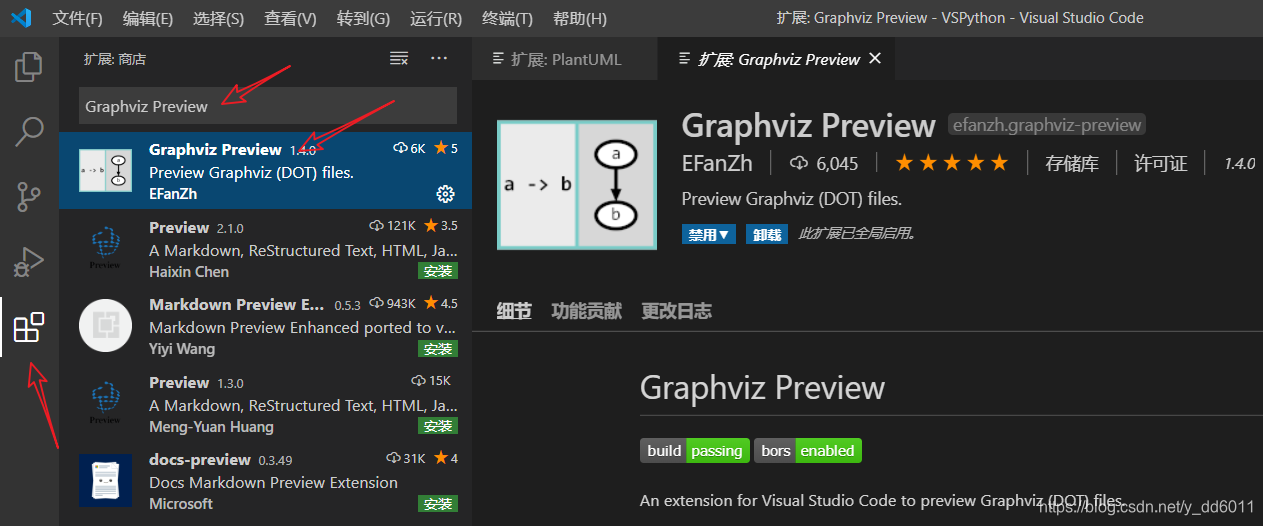Open the 终端(T) menu
Screen dimensions: 1263x526
coord(507,18)
